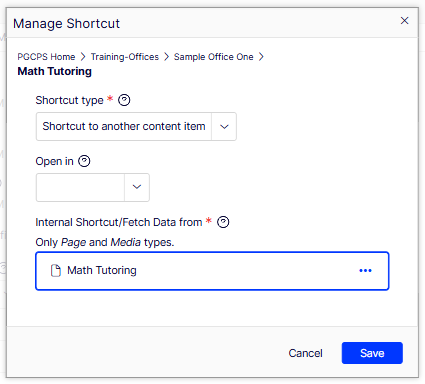Image resolution: width=425 pixels, height=384 pixels.
Task: Click the 'Open in' label
Action: pos(54,161)
